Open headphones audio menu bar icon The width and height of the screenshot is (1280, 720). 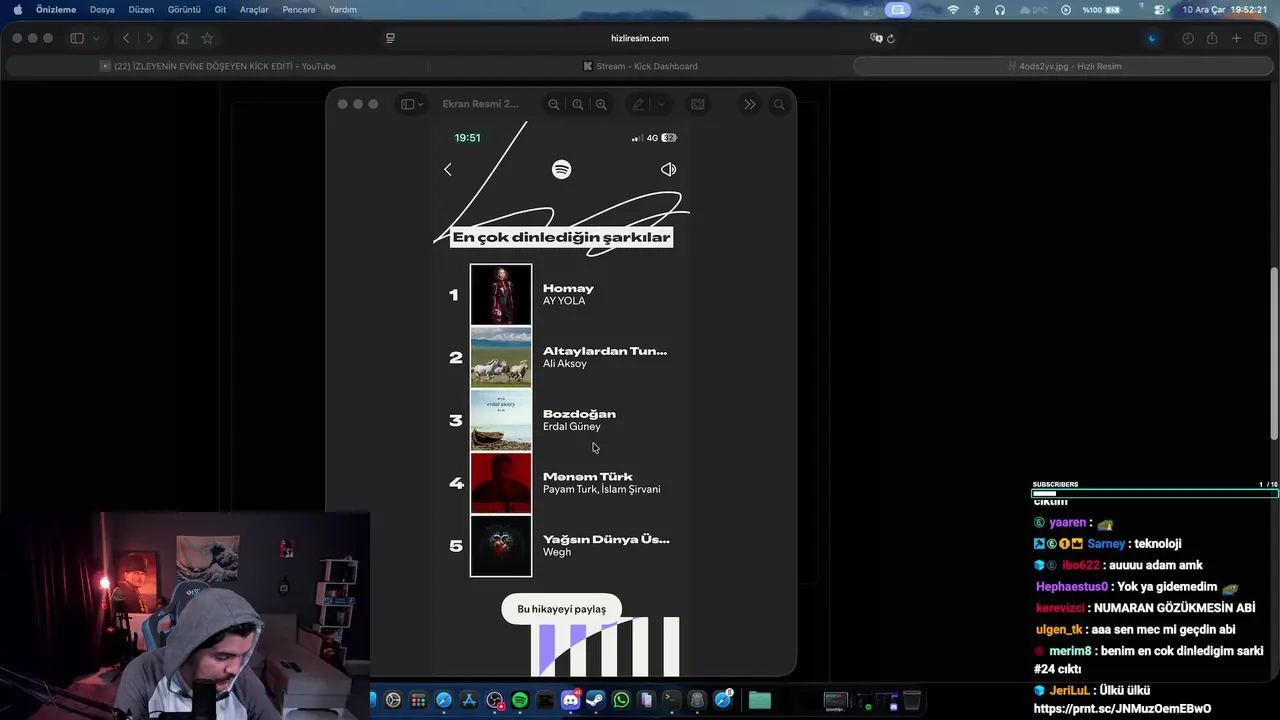(x=1000, y=10)
